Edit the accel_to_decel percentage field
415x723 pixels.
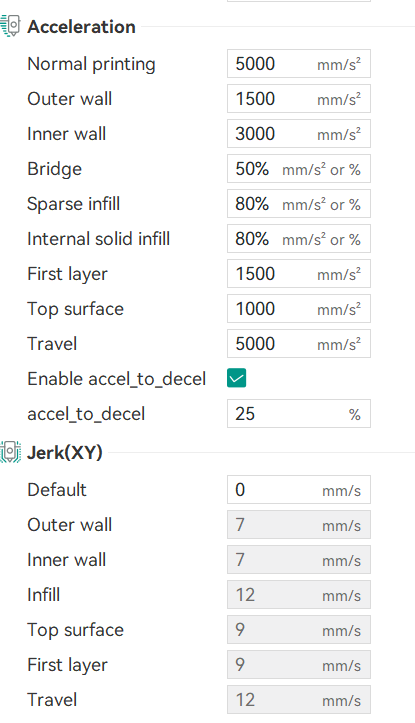coord(299,414)
